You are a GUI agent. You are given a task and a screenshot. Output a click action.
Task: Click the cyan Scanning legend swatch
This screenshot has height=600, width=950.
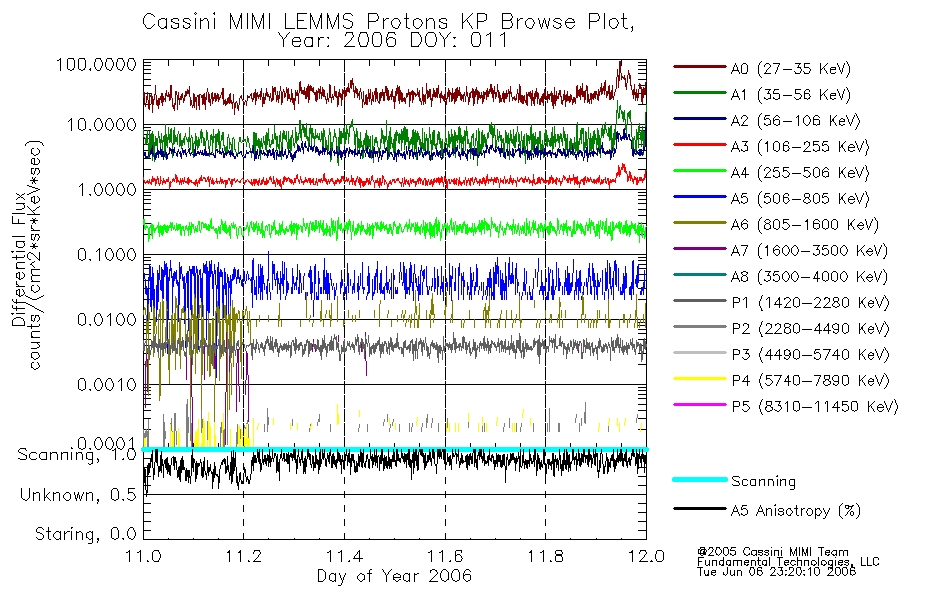(700, 479)
